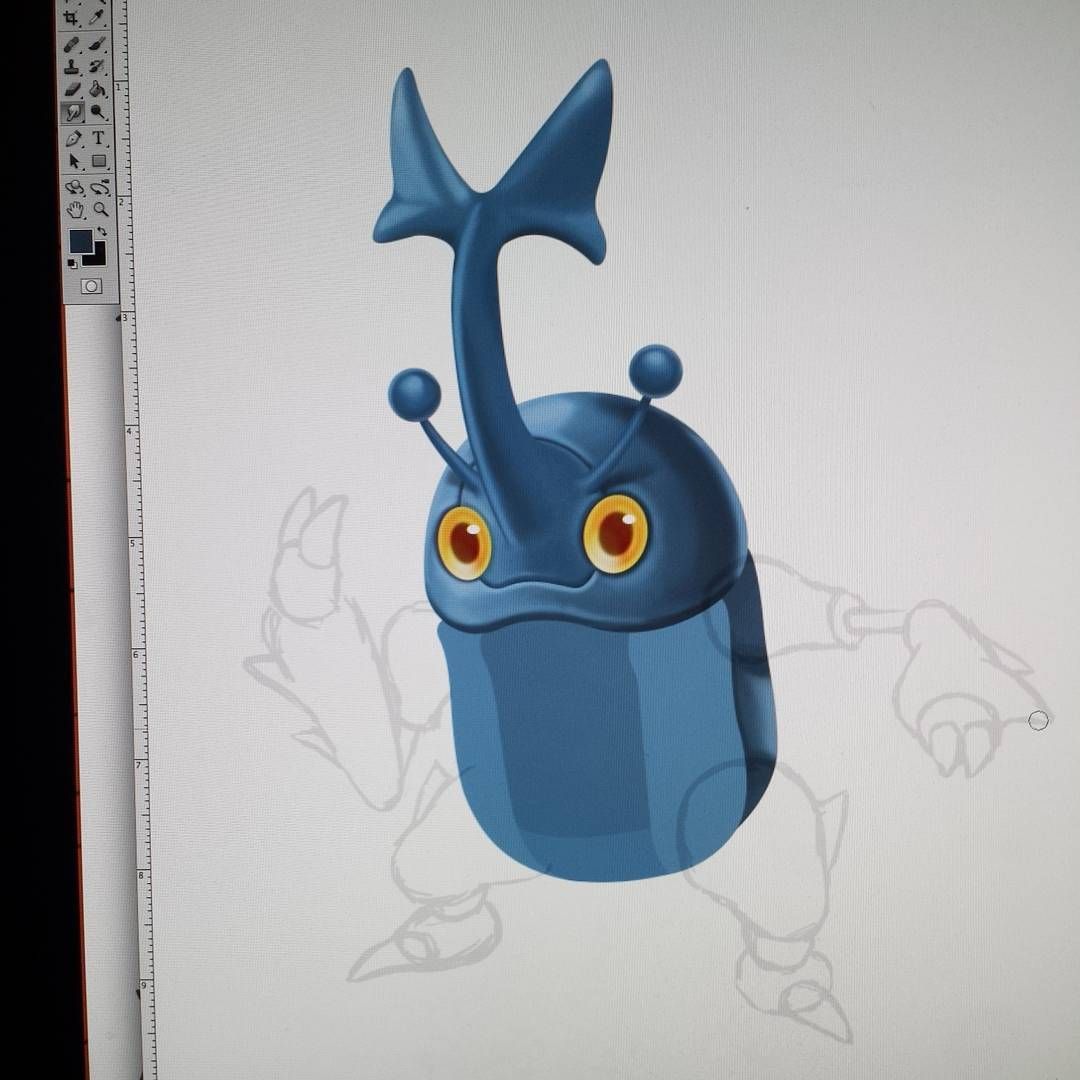Select the Paint Bucket tool
The image size is (1080, 1080).
pyautogui.click(x=98, y=88)
